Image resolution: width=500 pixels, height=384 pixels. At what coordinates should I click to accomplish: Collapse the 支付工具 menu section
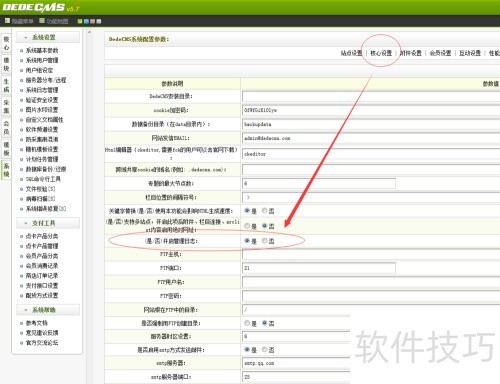click(48, 223)
